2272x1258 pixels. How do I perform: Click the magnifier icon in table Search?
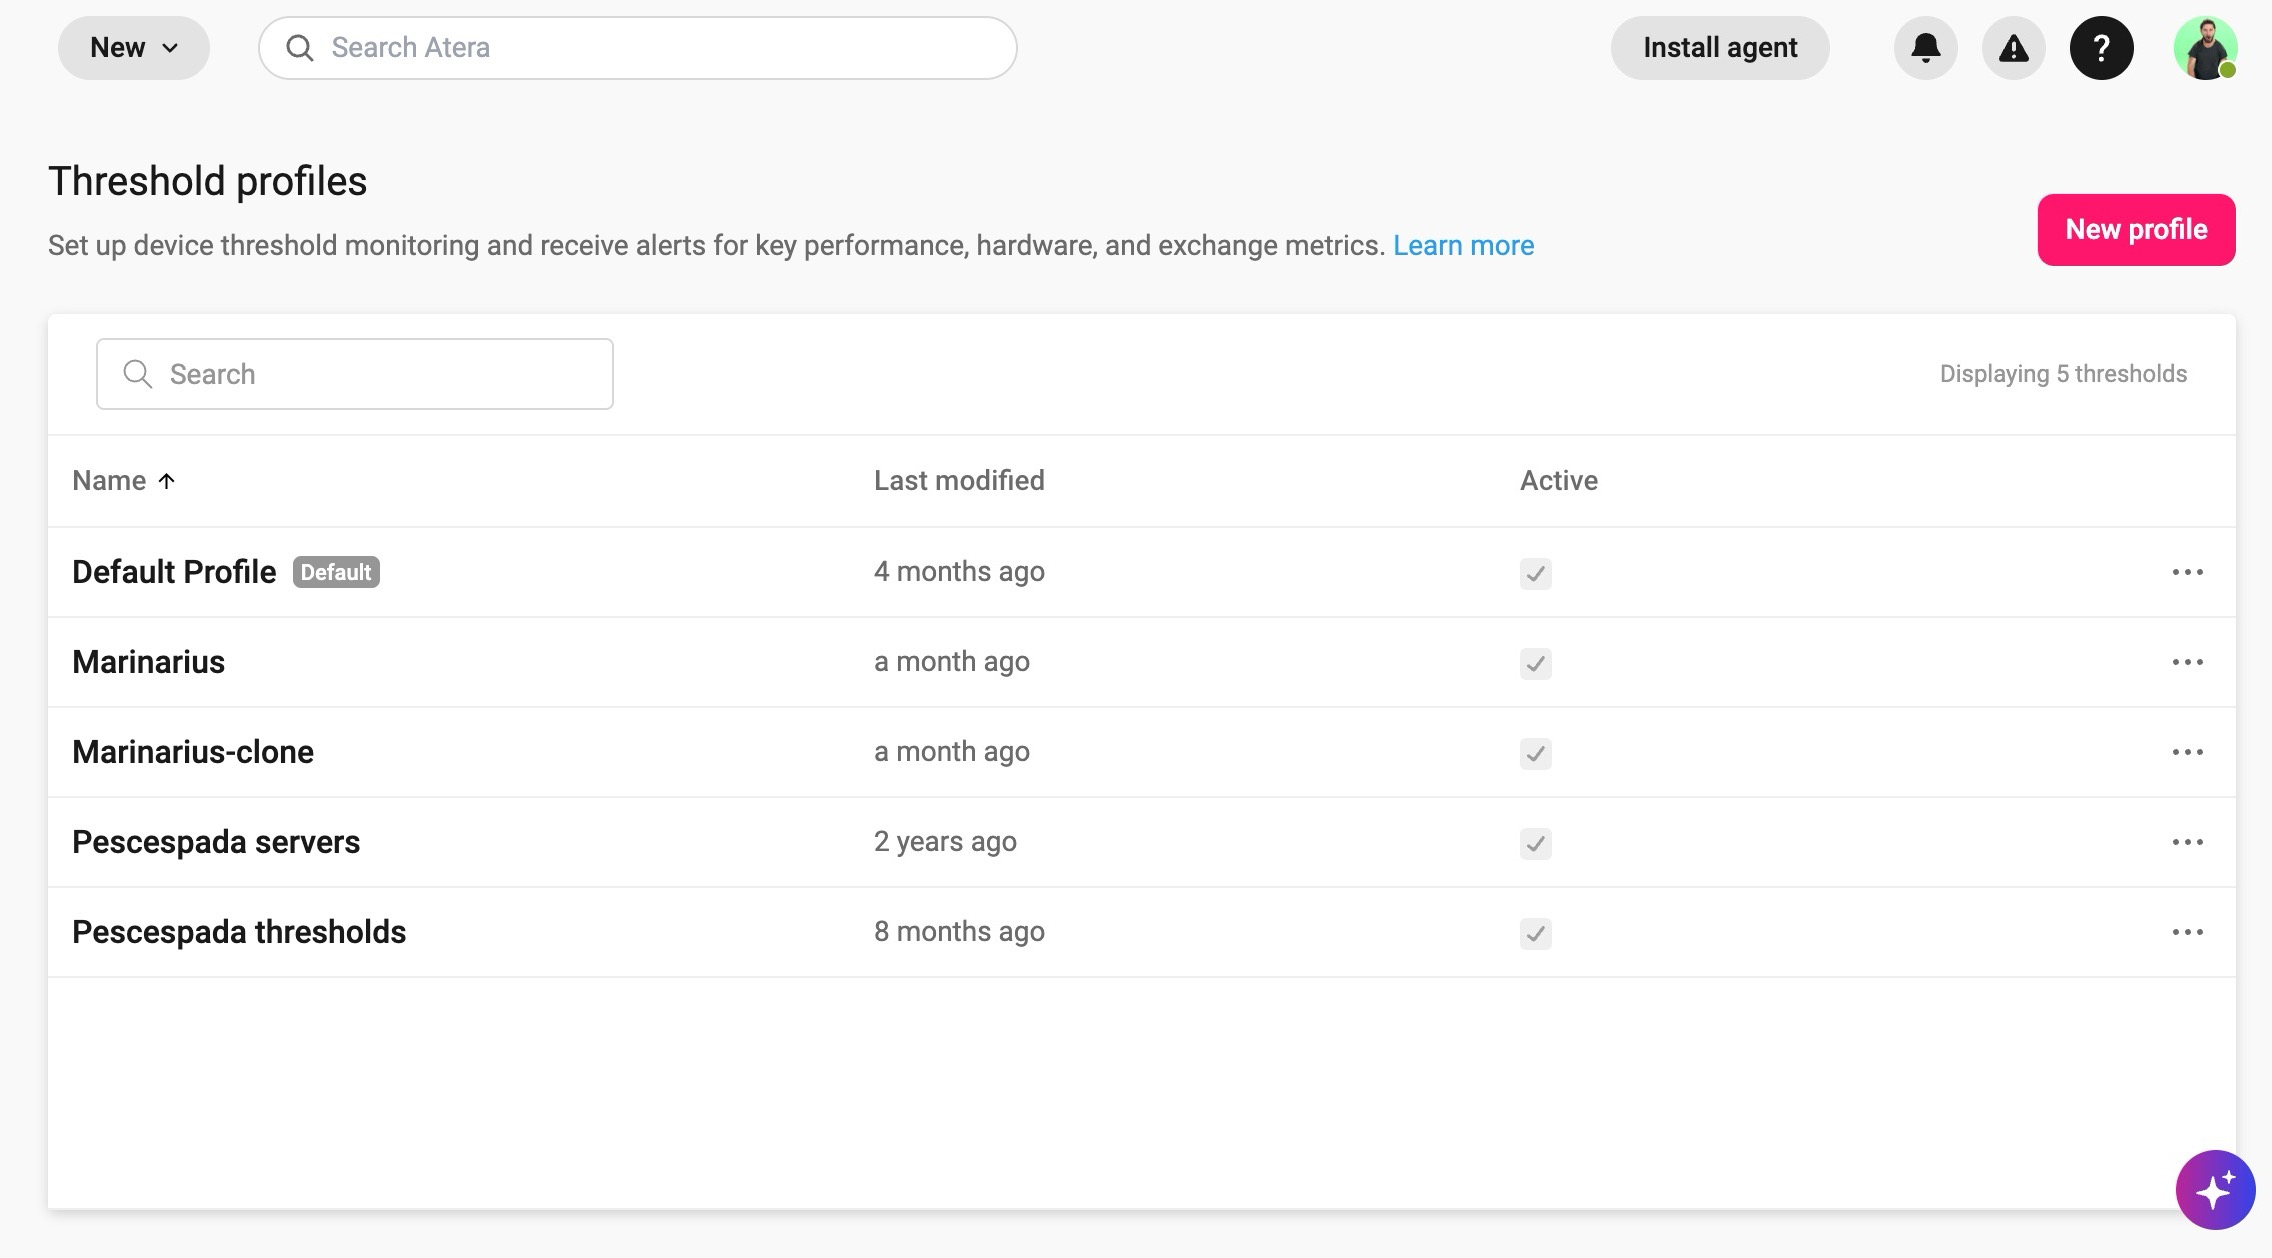coord(138,374)
